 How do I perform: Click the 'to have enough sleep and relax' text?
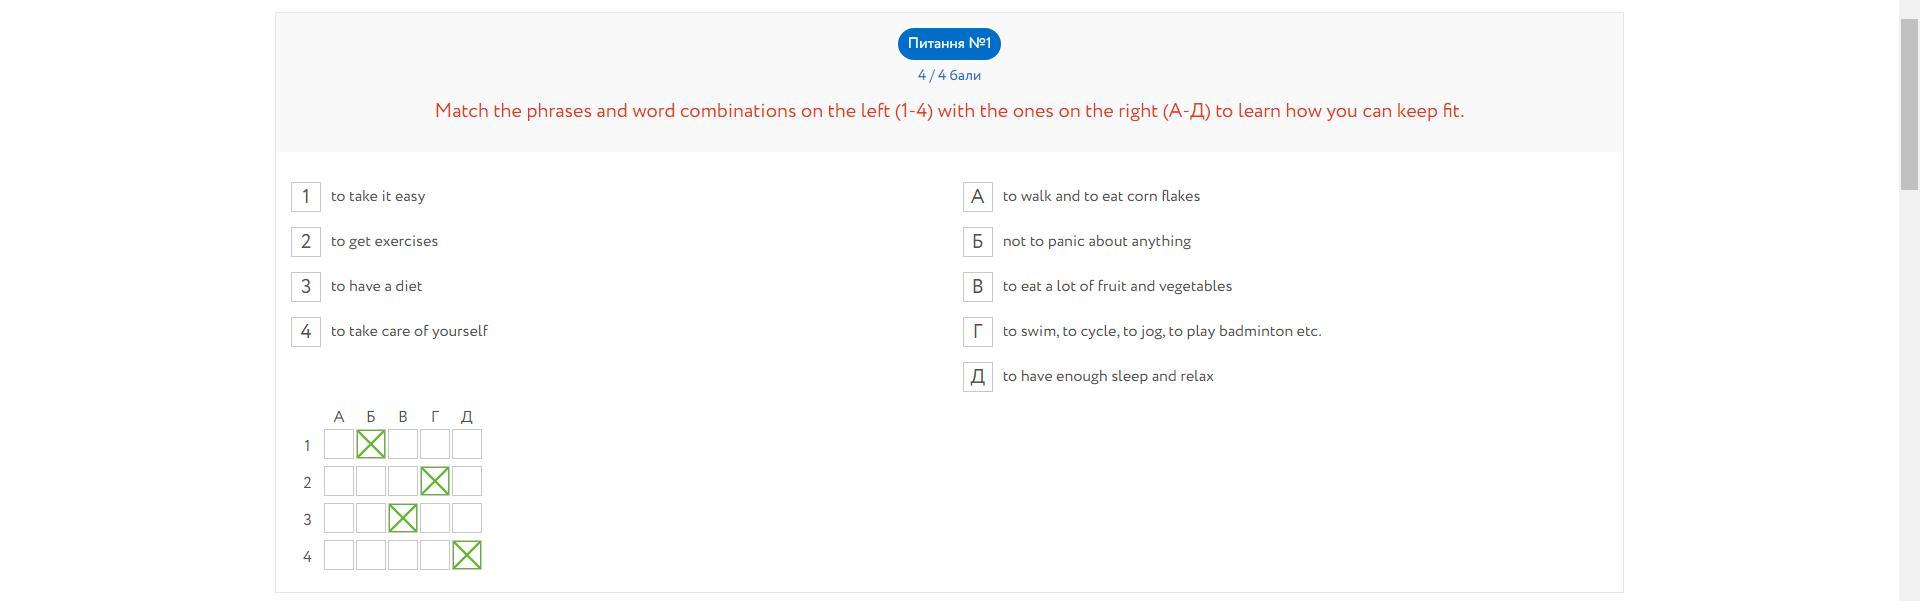pos(1108,377)
